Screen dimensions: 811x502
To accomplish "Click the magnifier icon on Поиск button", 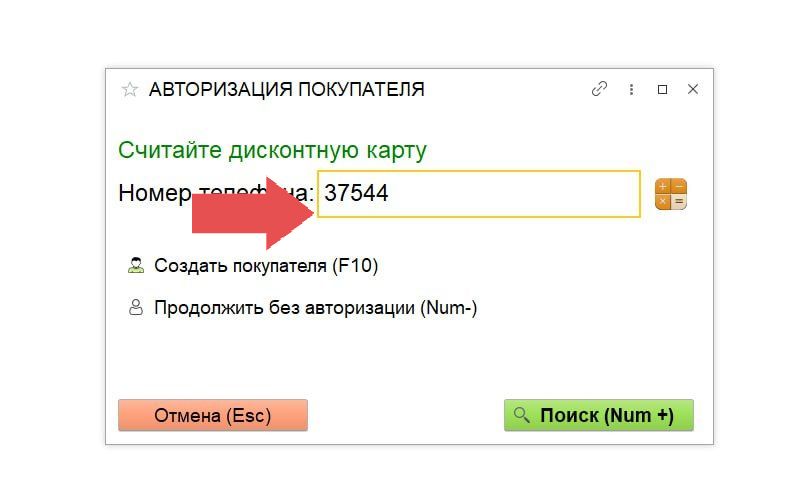I will [521, 415].
